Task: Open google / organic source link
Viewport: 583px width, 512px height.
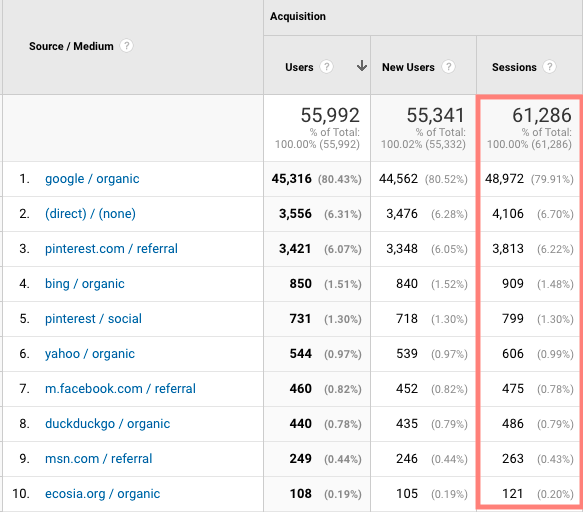Action: 92,179
